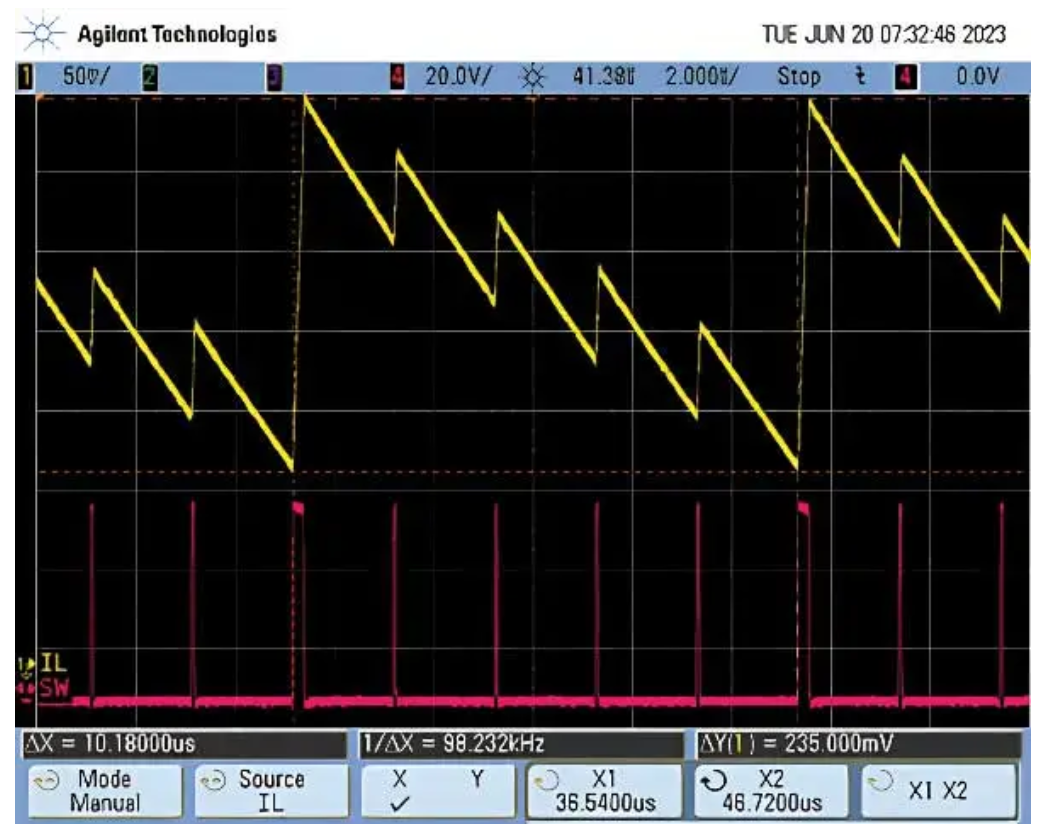Viewport: 1050px width, 836px height.
Task: Click the Mode softkey rotary icon
Action: [46, 782]
